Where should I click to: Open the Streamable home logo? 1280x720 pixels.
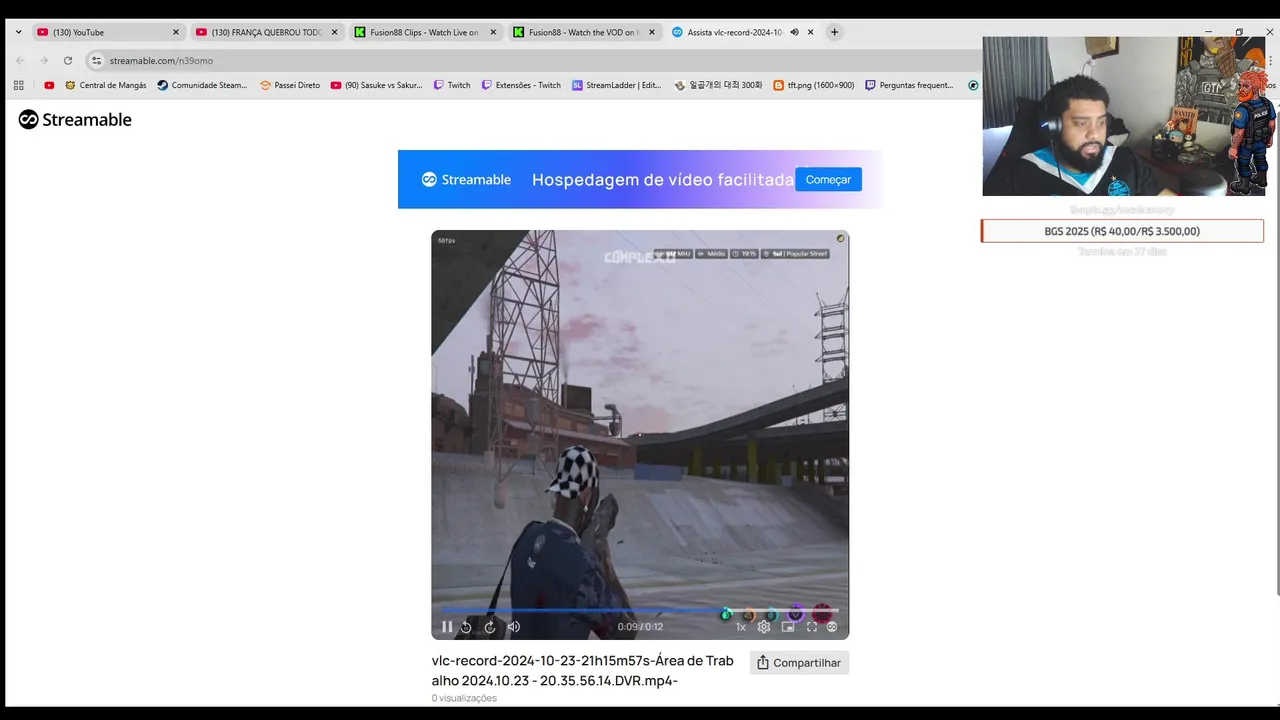click(x=75, y=120)
